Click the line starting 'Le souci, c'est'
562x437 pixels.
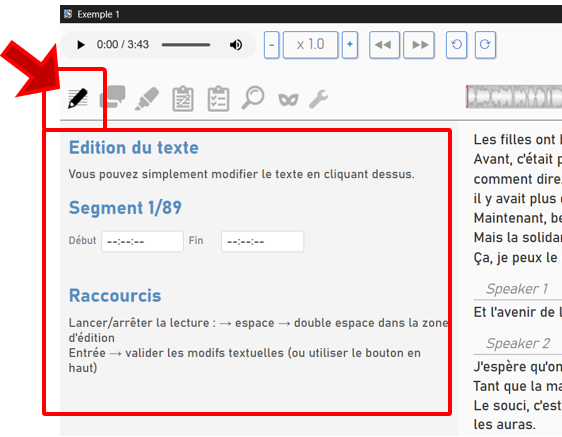[x=518, y=406]
